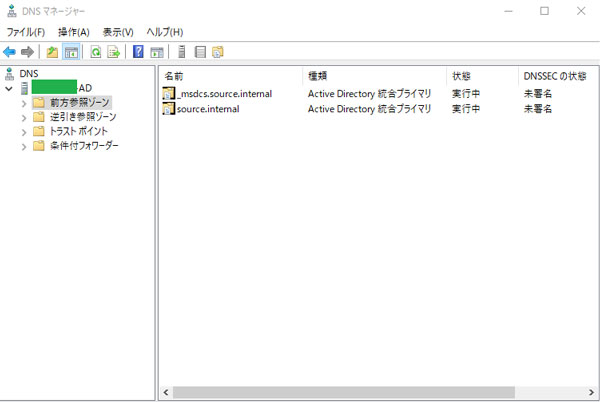The width and height of the screenshot is (600, 402).
Task: Open the ヘルプ(H) menu
Action: point(165,32)
